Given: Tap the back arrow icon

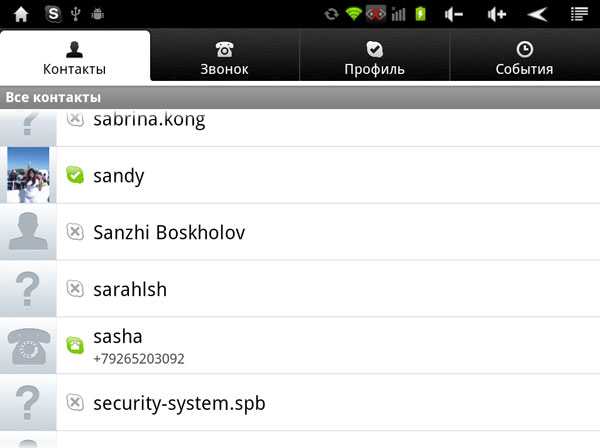Looking at the screenshot, I should (x=538, y=15).
